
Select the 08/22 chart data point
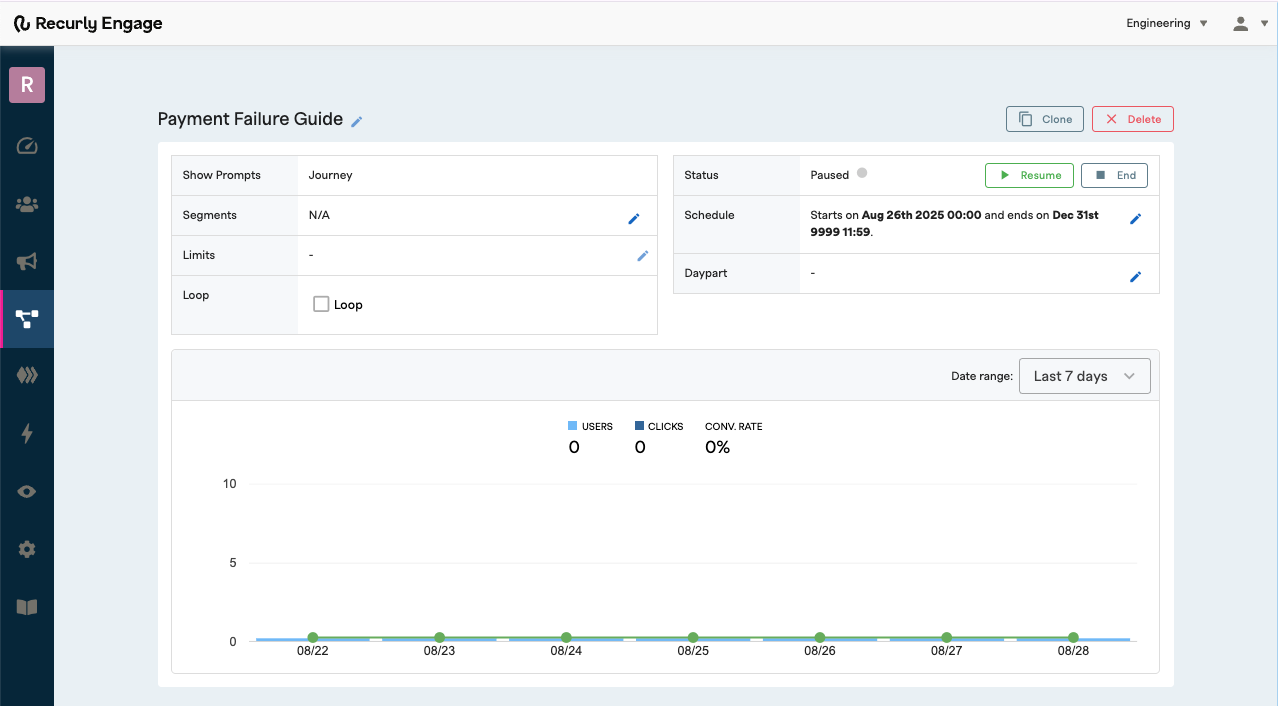click(313, 637)
